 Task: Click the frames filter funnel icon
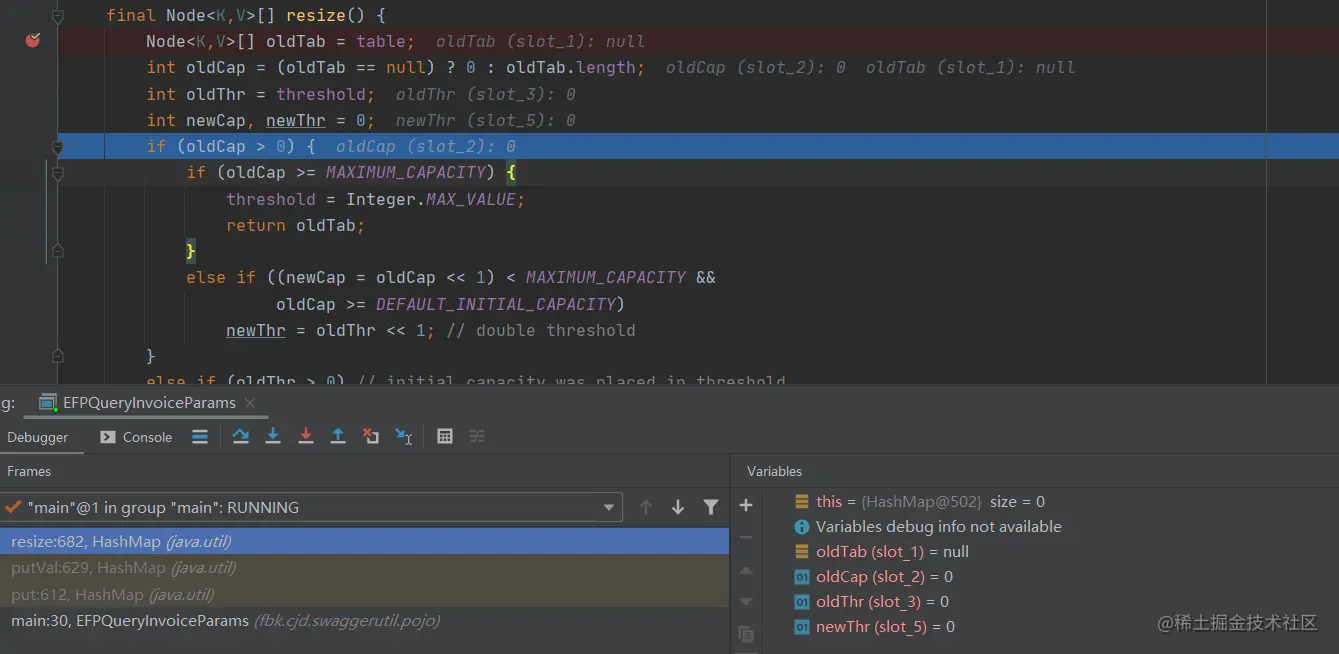(x=711, y=507)
